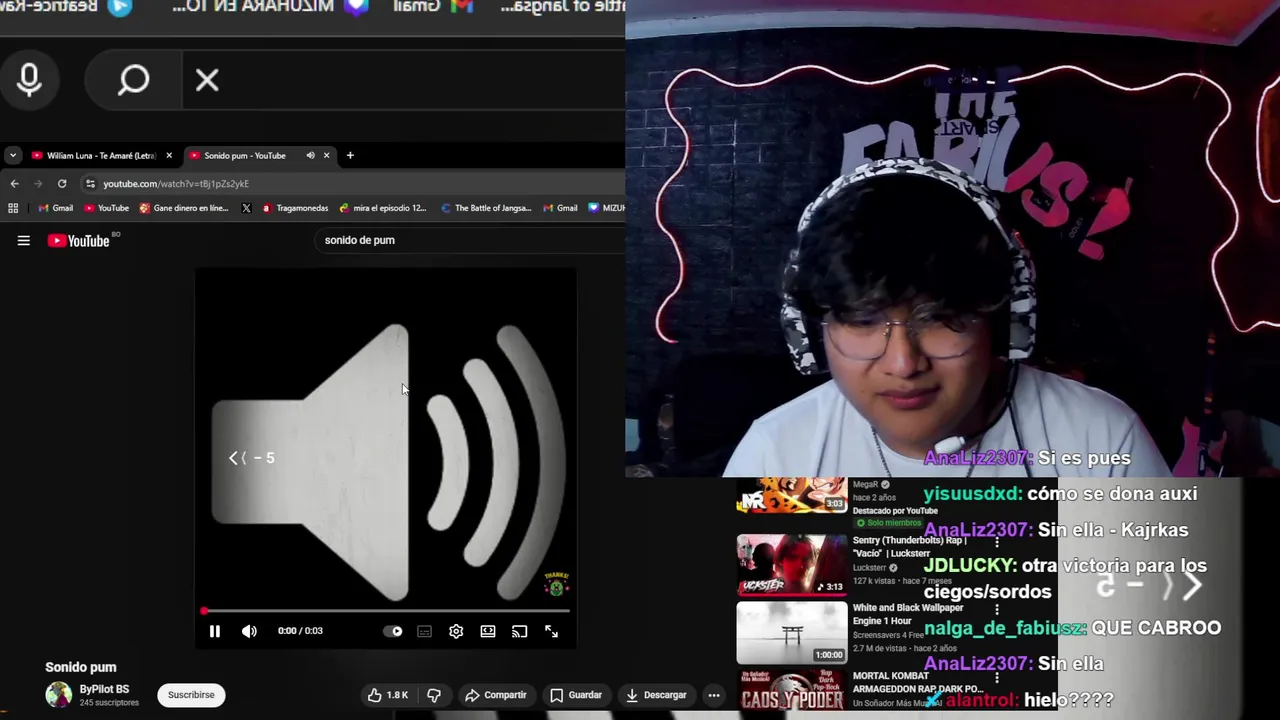Open ByPilot BS channel avatar
Viewport: 1280px width, 720px height.
[59, 695]
